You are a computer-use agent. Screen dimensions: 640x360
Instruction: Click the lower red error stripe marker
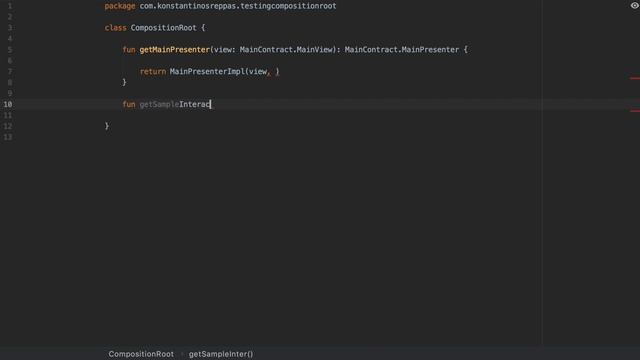(x=635, y=111)
